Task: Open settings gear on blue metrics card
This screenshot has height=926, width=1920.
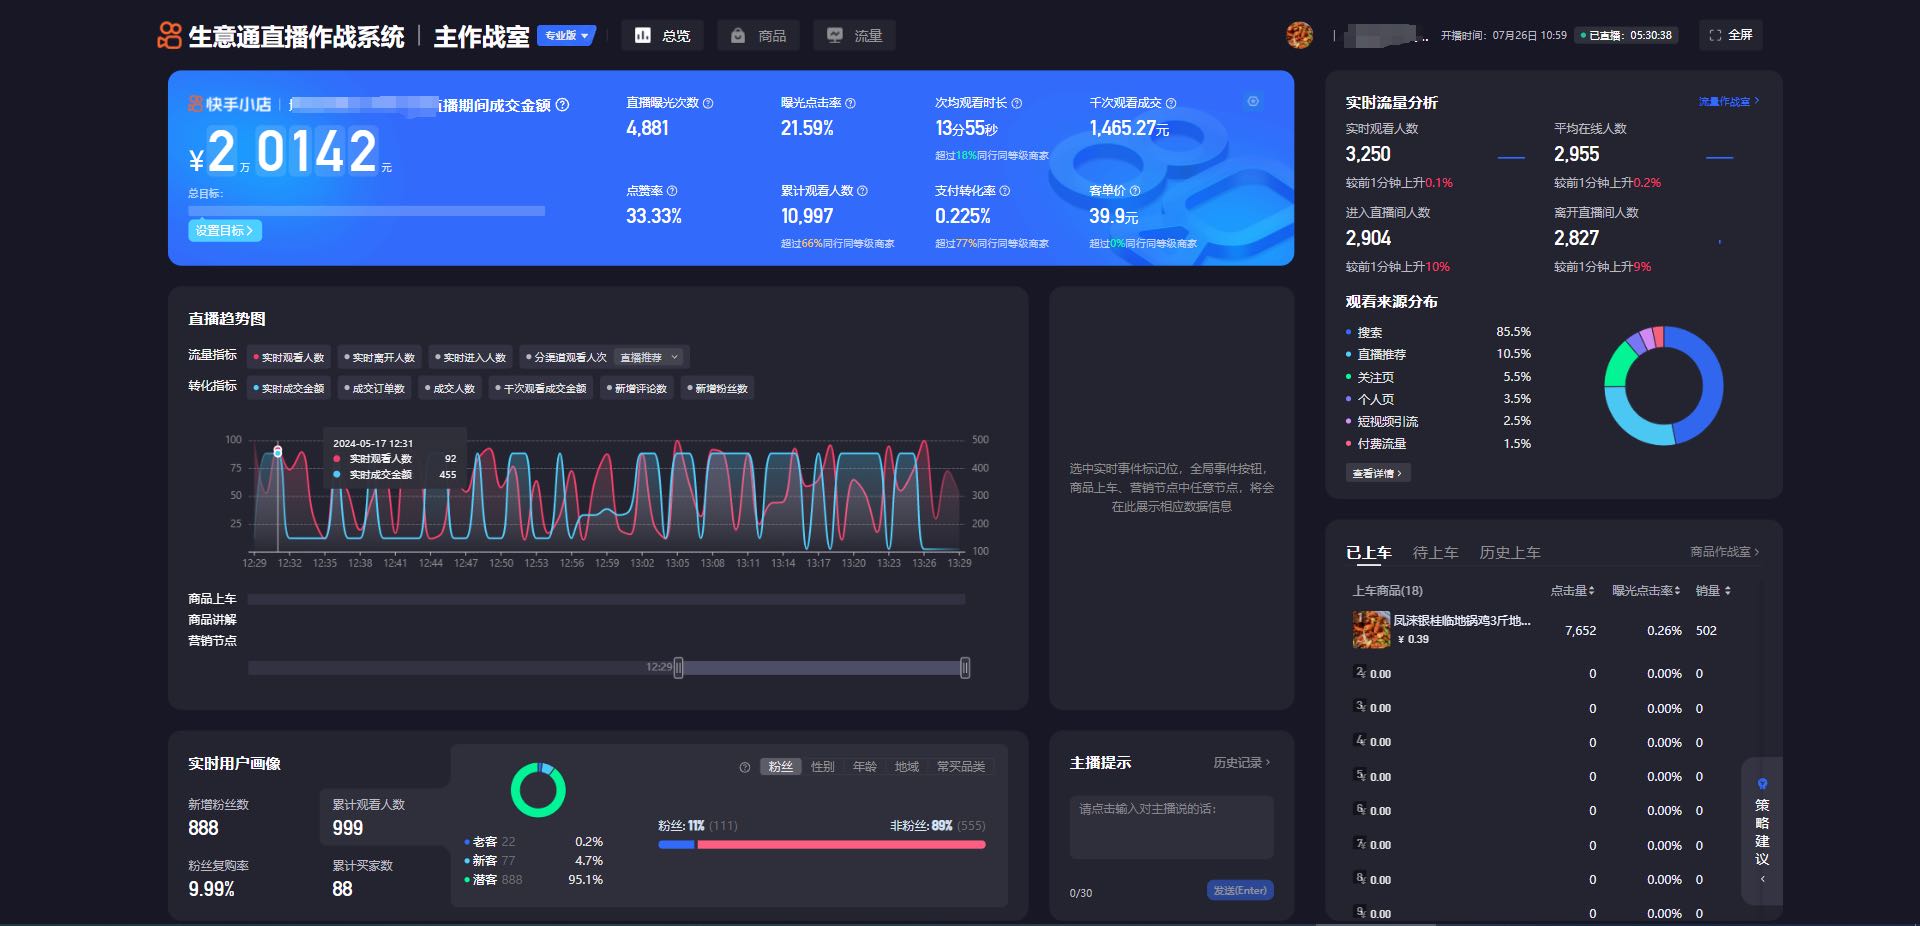Action: pyautogui.click(x=1253, y=101)
